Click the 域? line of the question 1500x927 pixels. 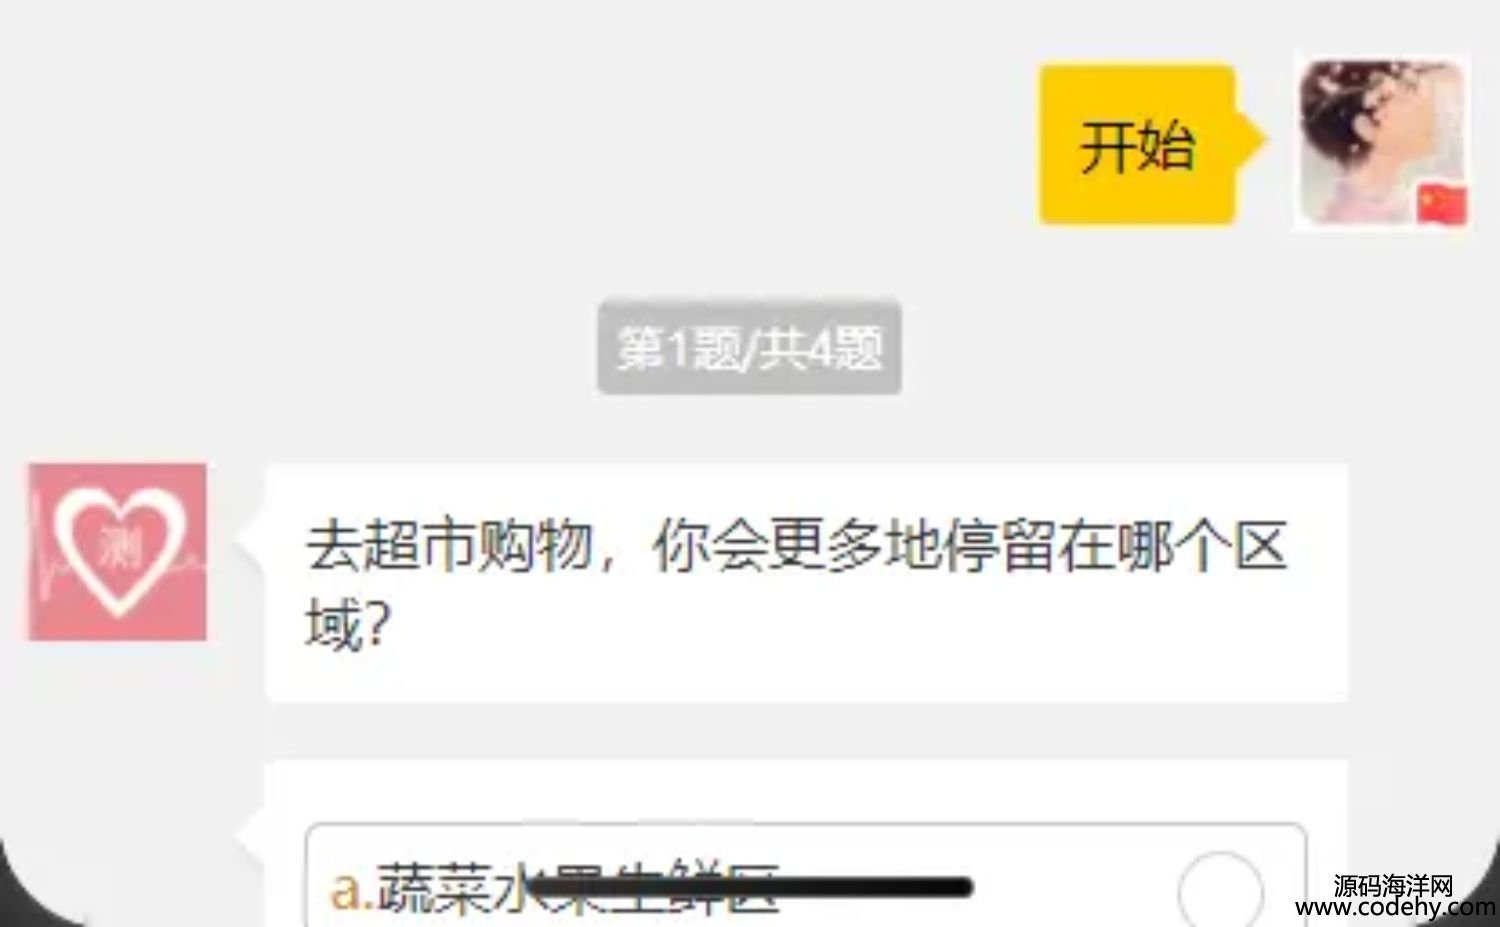tap(348, 627)
